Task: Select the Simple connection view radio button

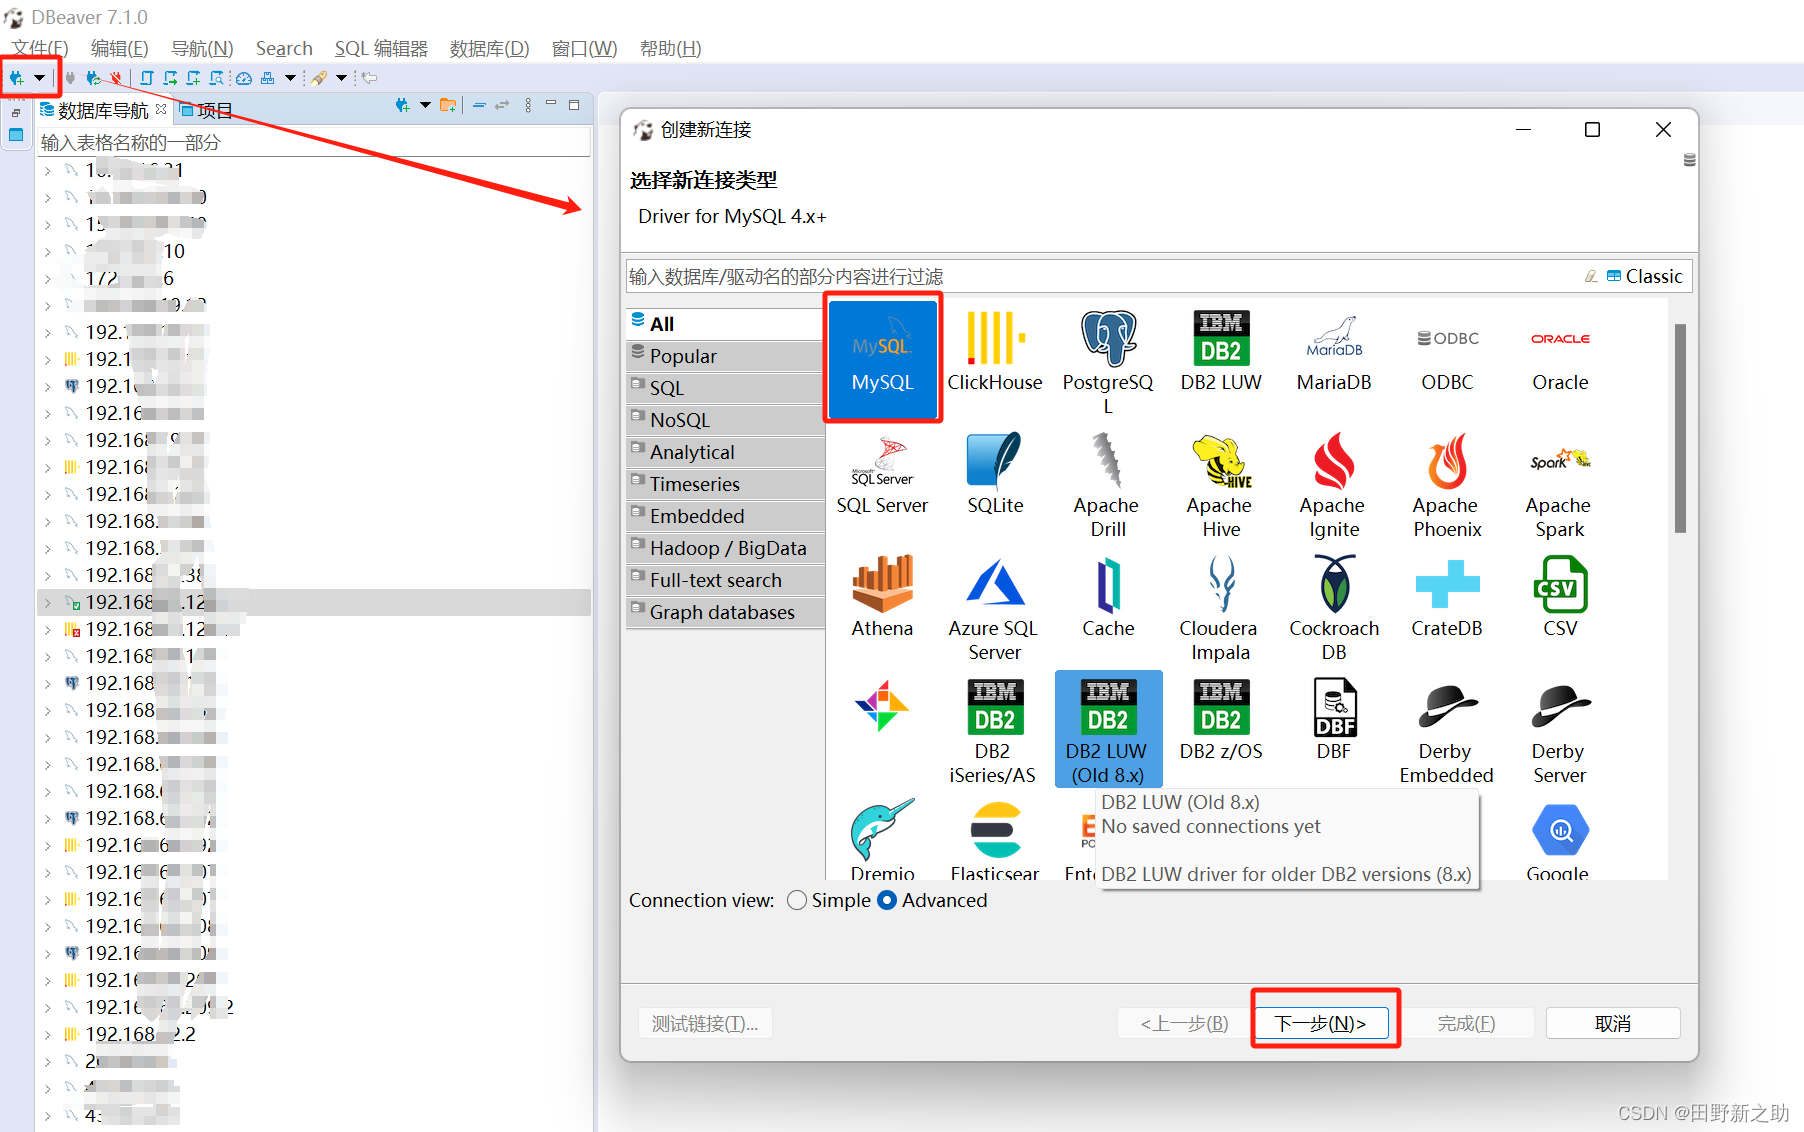Action: 797,900
